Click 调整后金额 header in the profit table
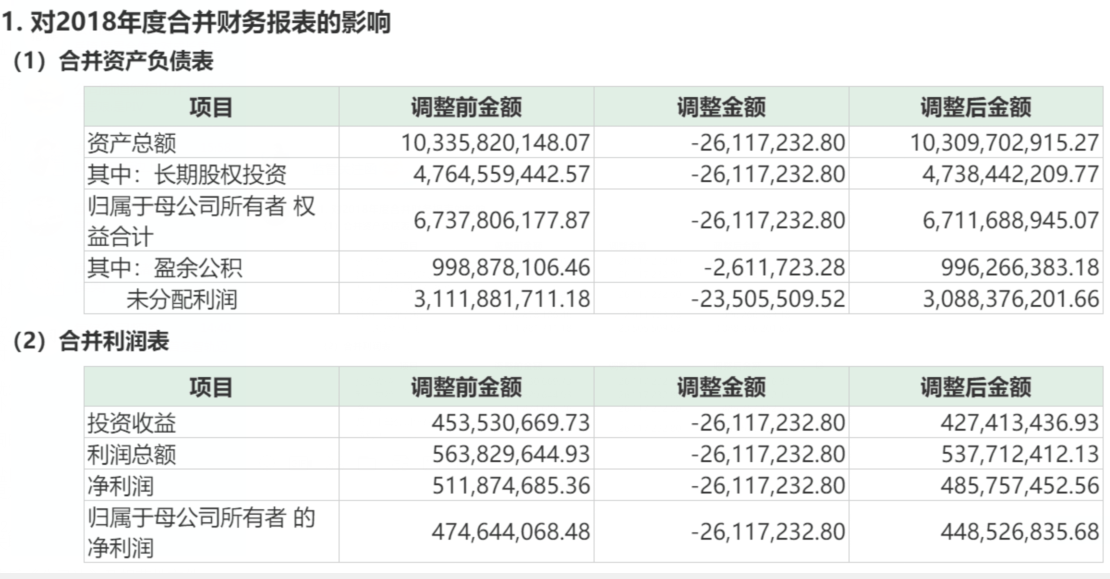This screenshot has width=1110, height=579. click(x=975, y=387)
